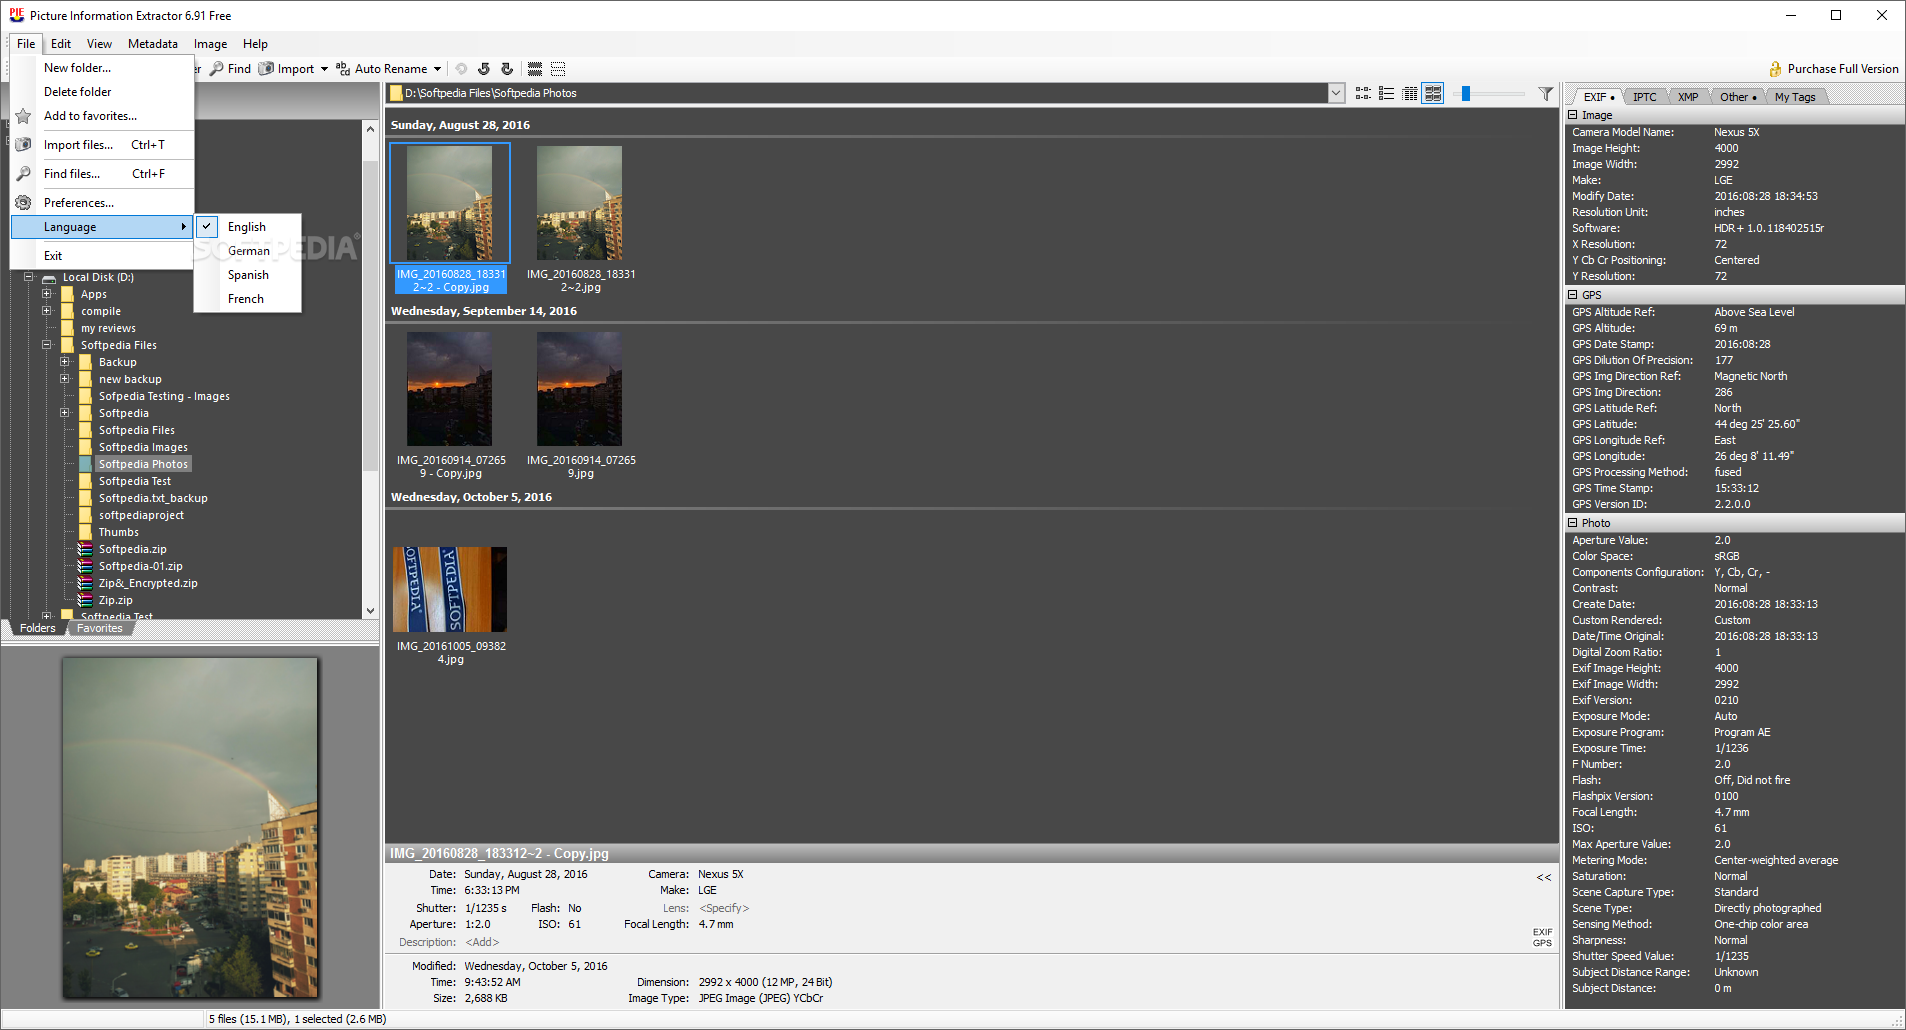The width and height of the screenshot is (1906, 1030).
Task: Click folder tree scrollbar down arrow
Action: [370, 611]
